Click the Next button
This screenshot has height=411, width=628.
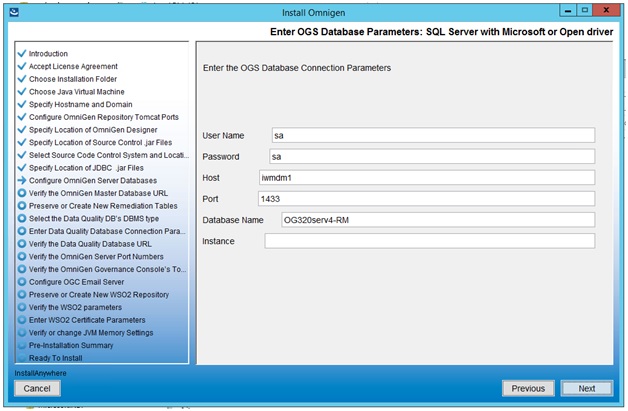tap(586, 388)
